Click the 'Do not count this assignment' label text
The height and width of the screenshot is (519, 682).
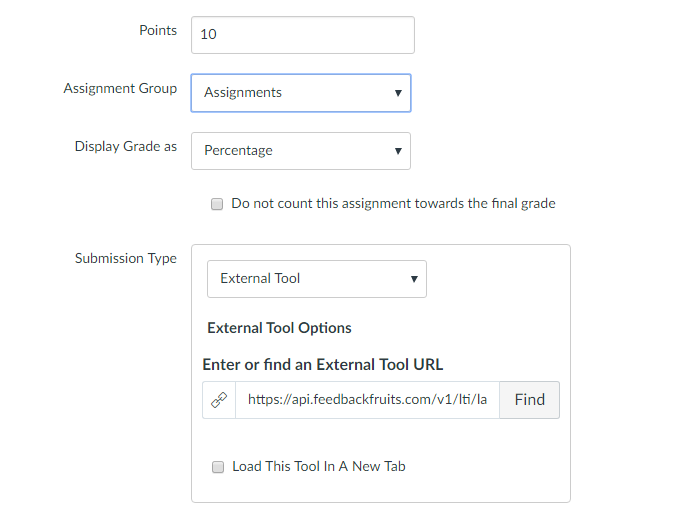[x=393, y=204]
